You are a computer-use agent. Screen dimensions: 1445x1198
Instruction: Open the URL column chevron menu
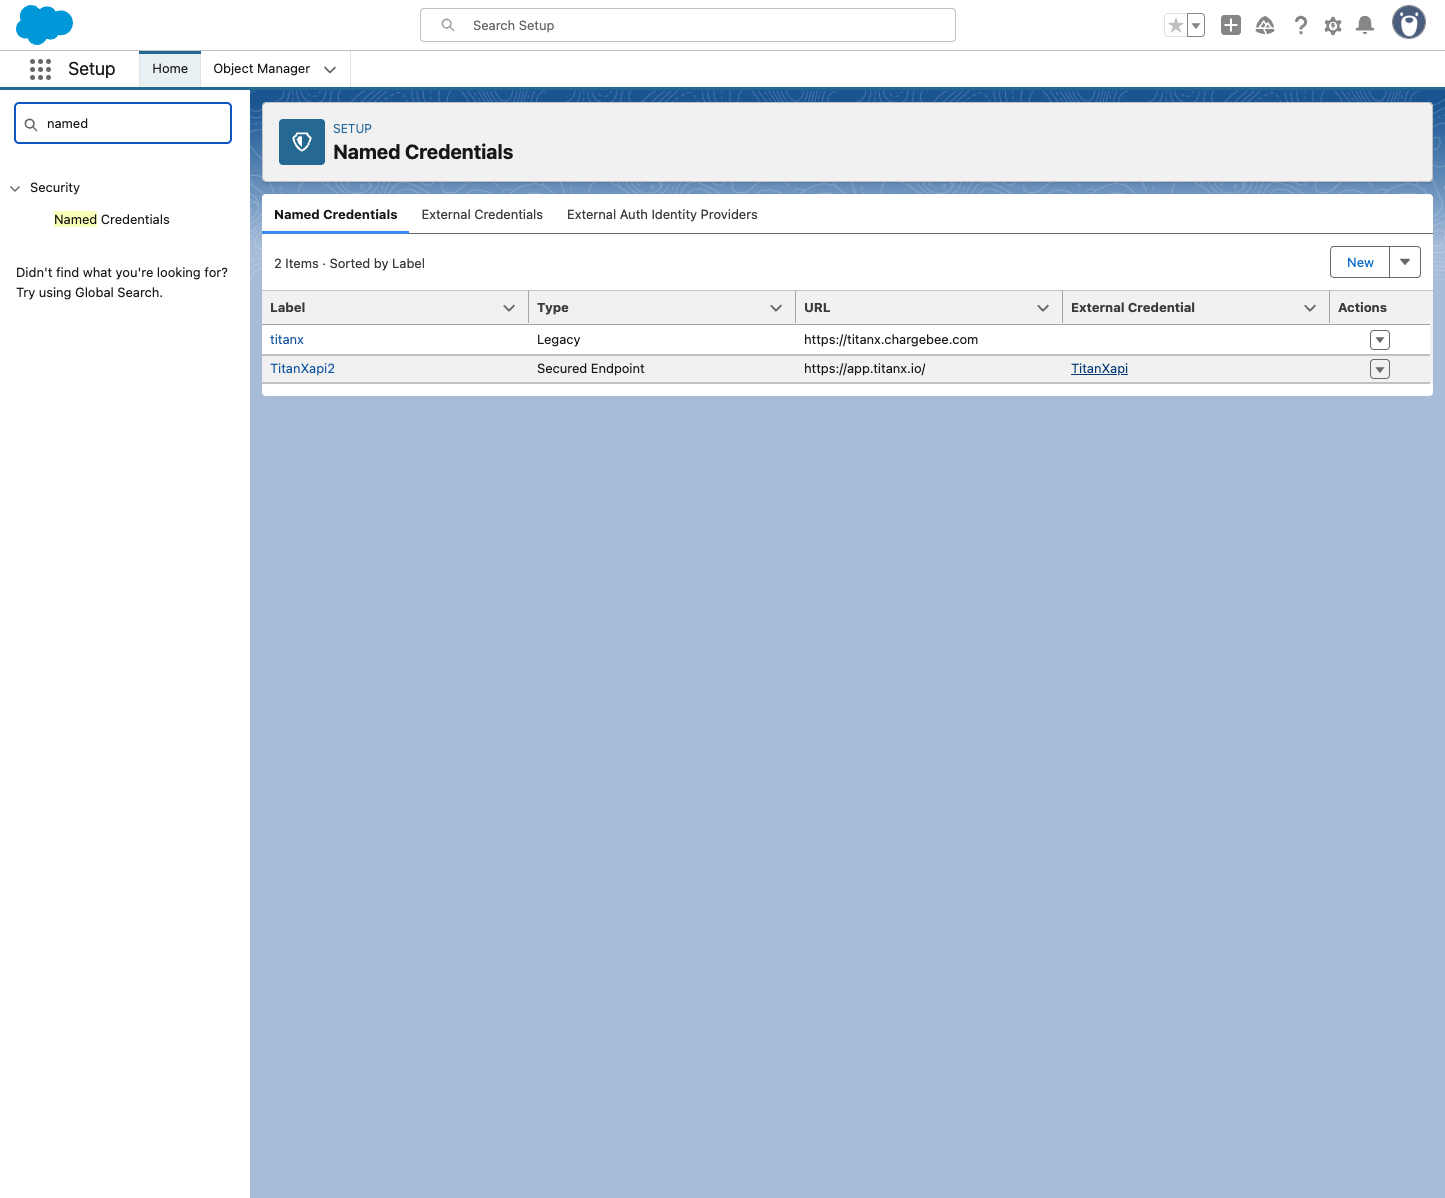pos(1043,308)
